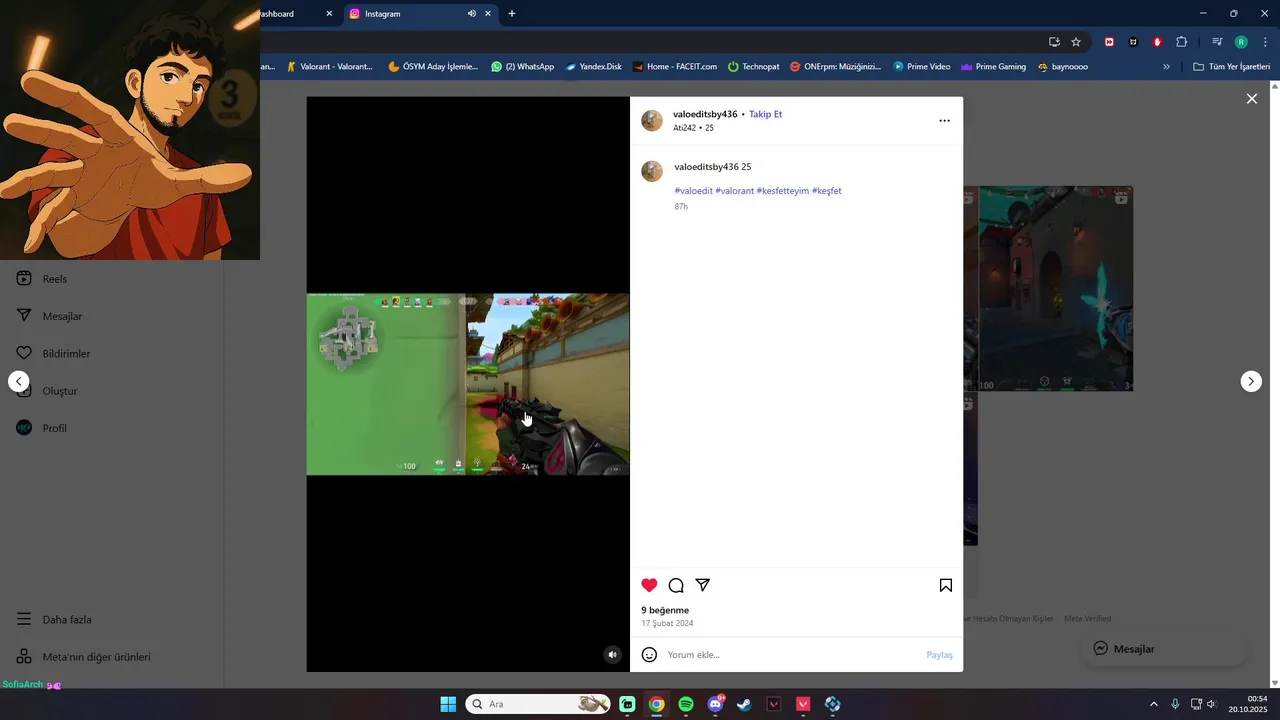This screenshot has width=1280, height=720.
Task: Toggle the video mute speaker button
Action: 613,654
